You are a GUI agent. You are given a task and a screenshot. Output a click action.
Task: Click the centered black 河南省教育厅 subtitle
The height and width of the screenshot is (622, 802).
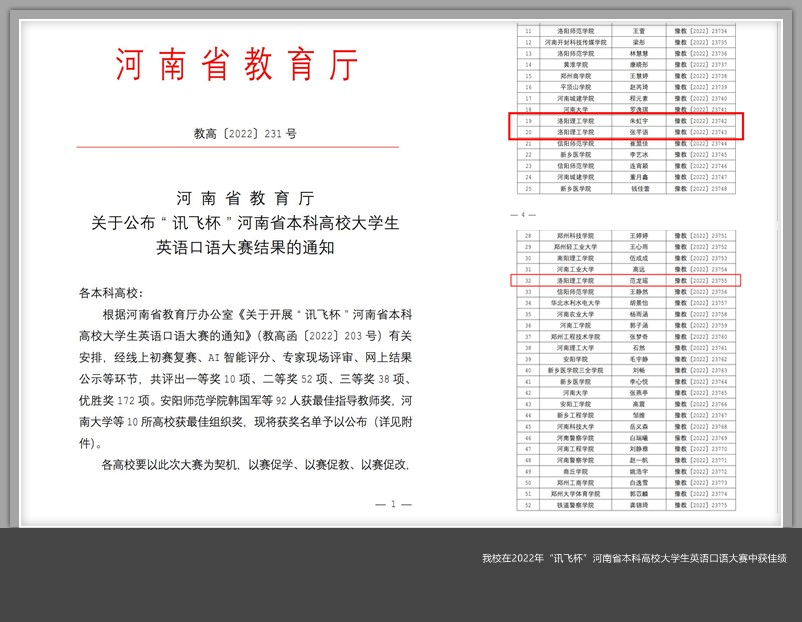pos(244,198)
